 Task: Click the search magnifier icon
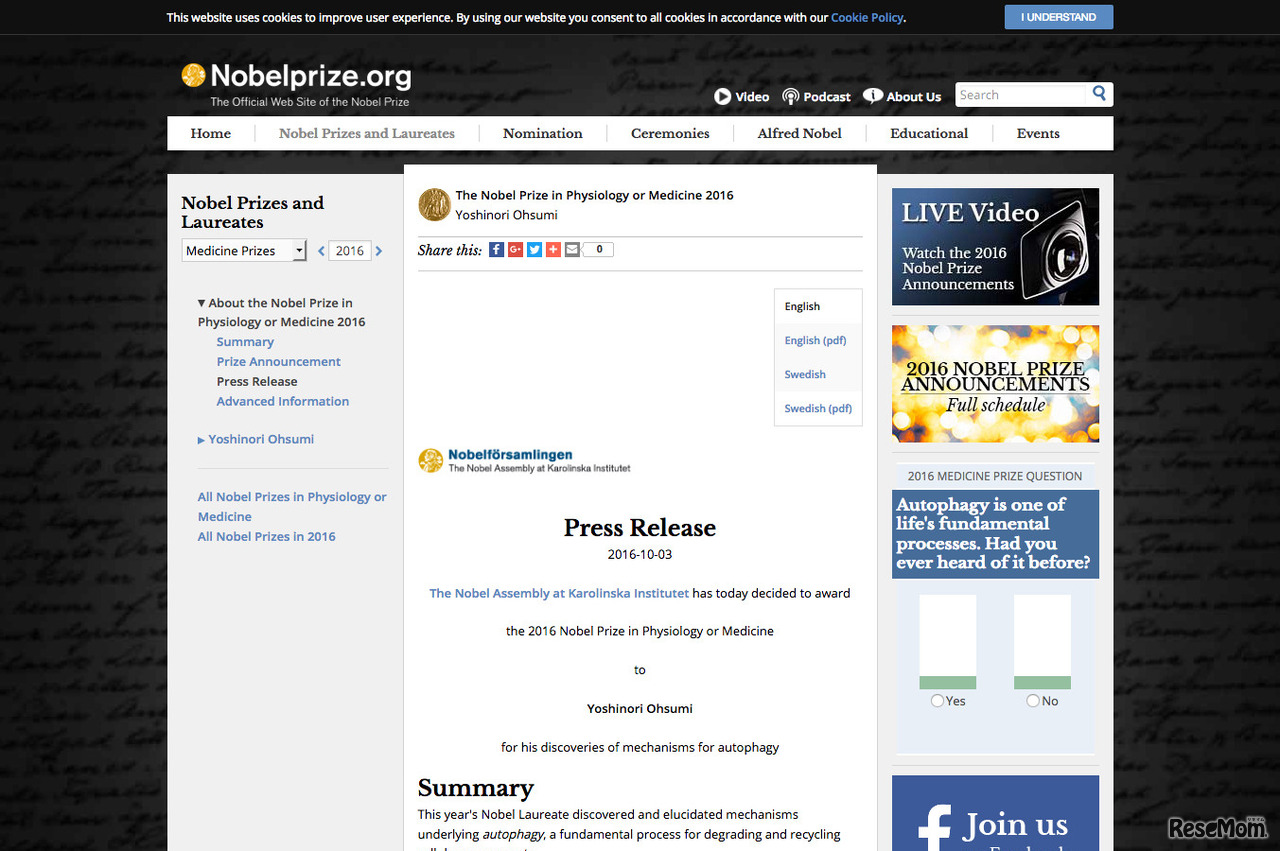point(1099,94)
